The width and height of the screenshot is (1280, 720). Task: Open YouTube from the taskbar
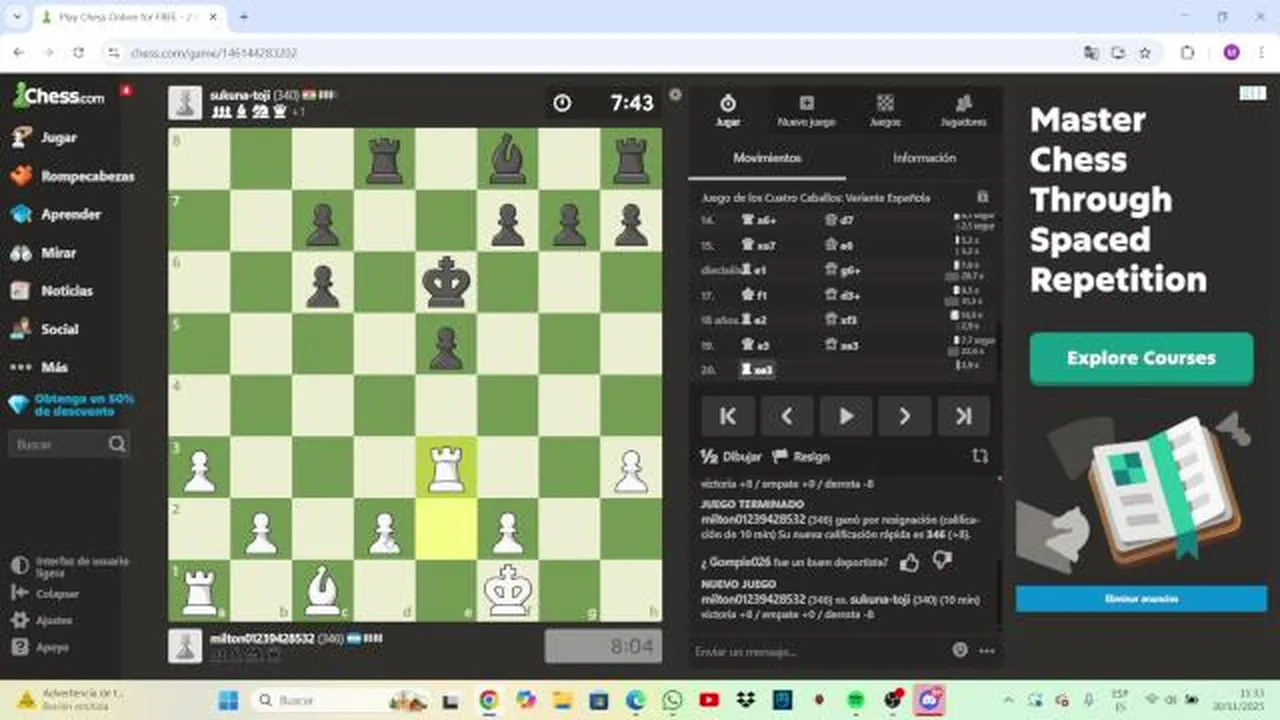pyautogui.click(x=709, y=700)
